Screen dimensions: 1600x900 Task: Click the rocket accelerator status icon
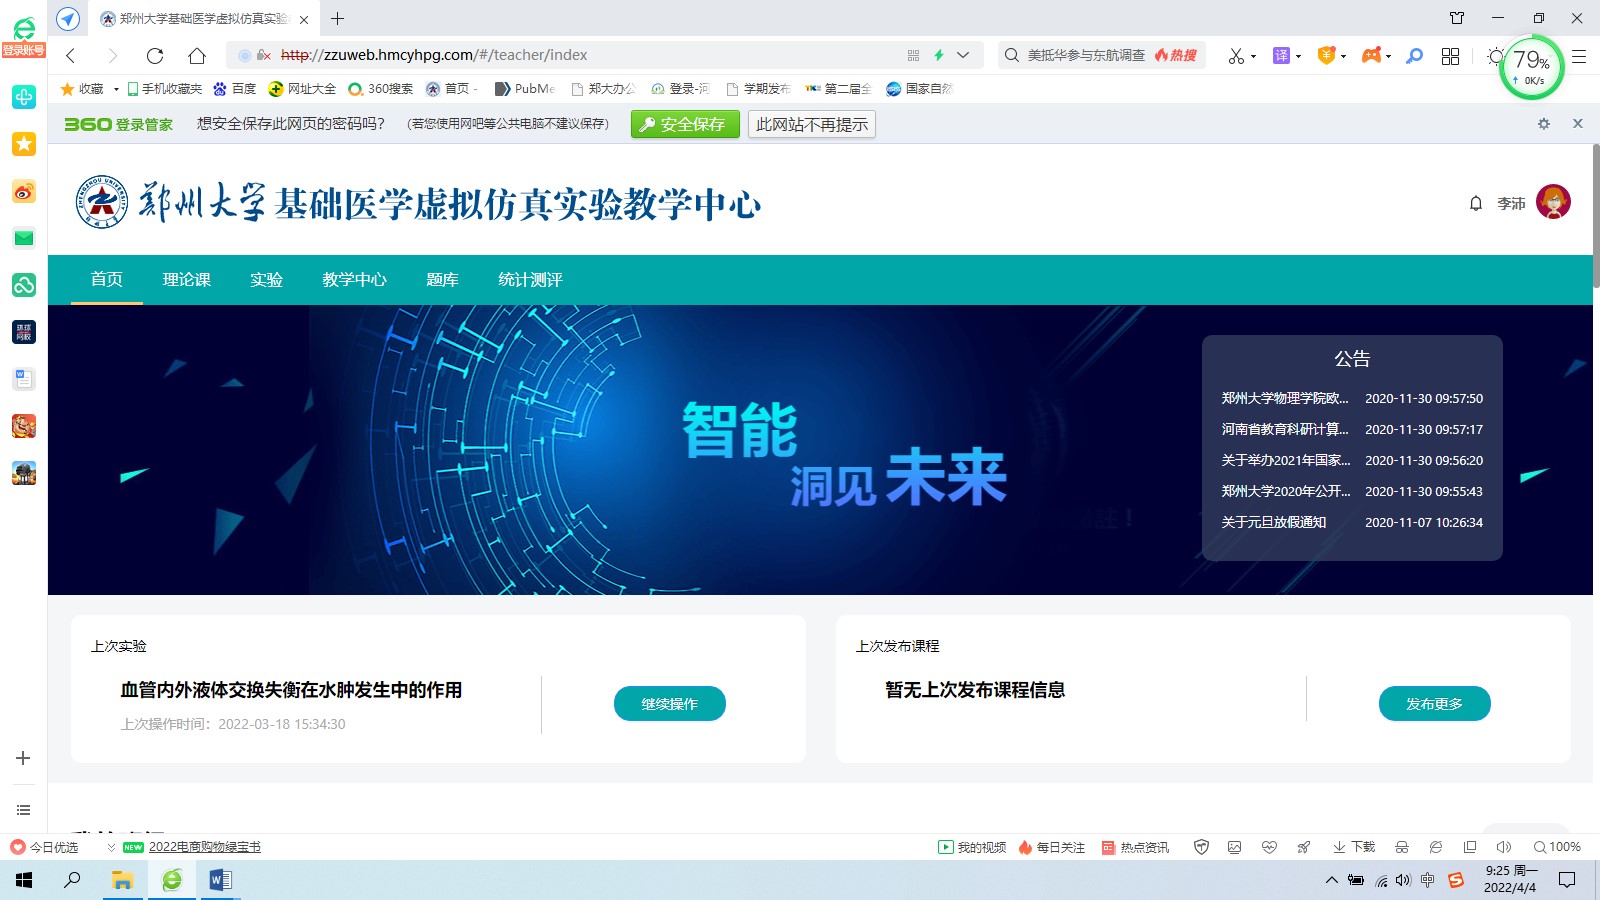tap(1304, 847)
